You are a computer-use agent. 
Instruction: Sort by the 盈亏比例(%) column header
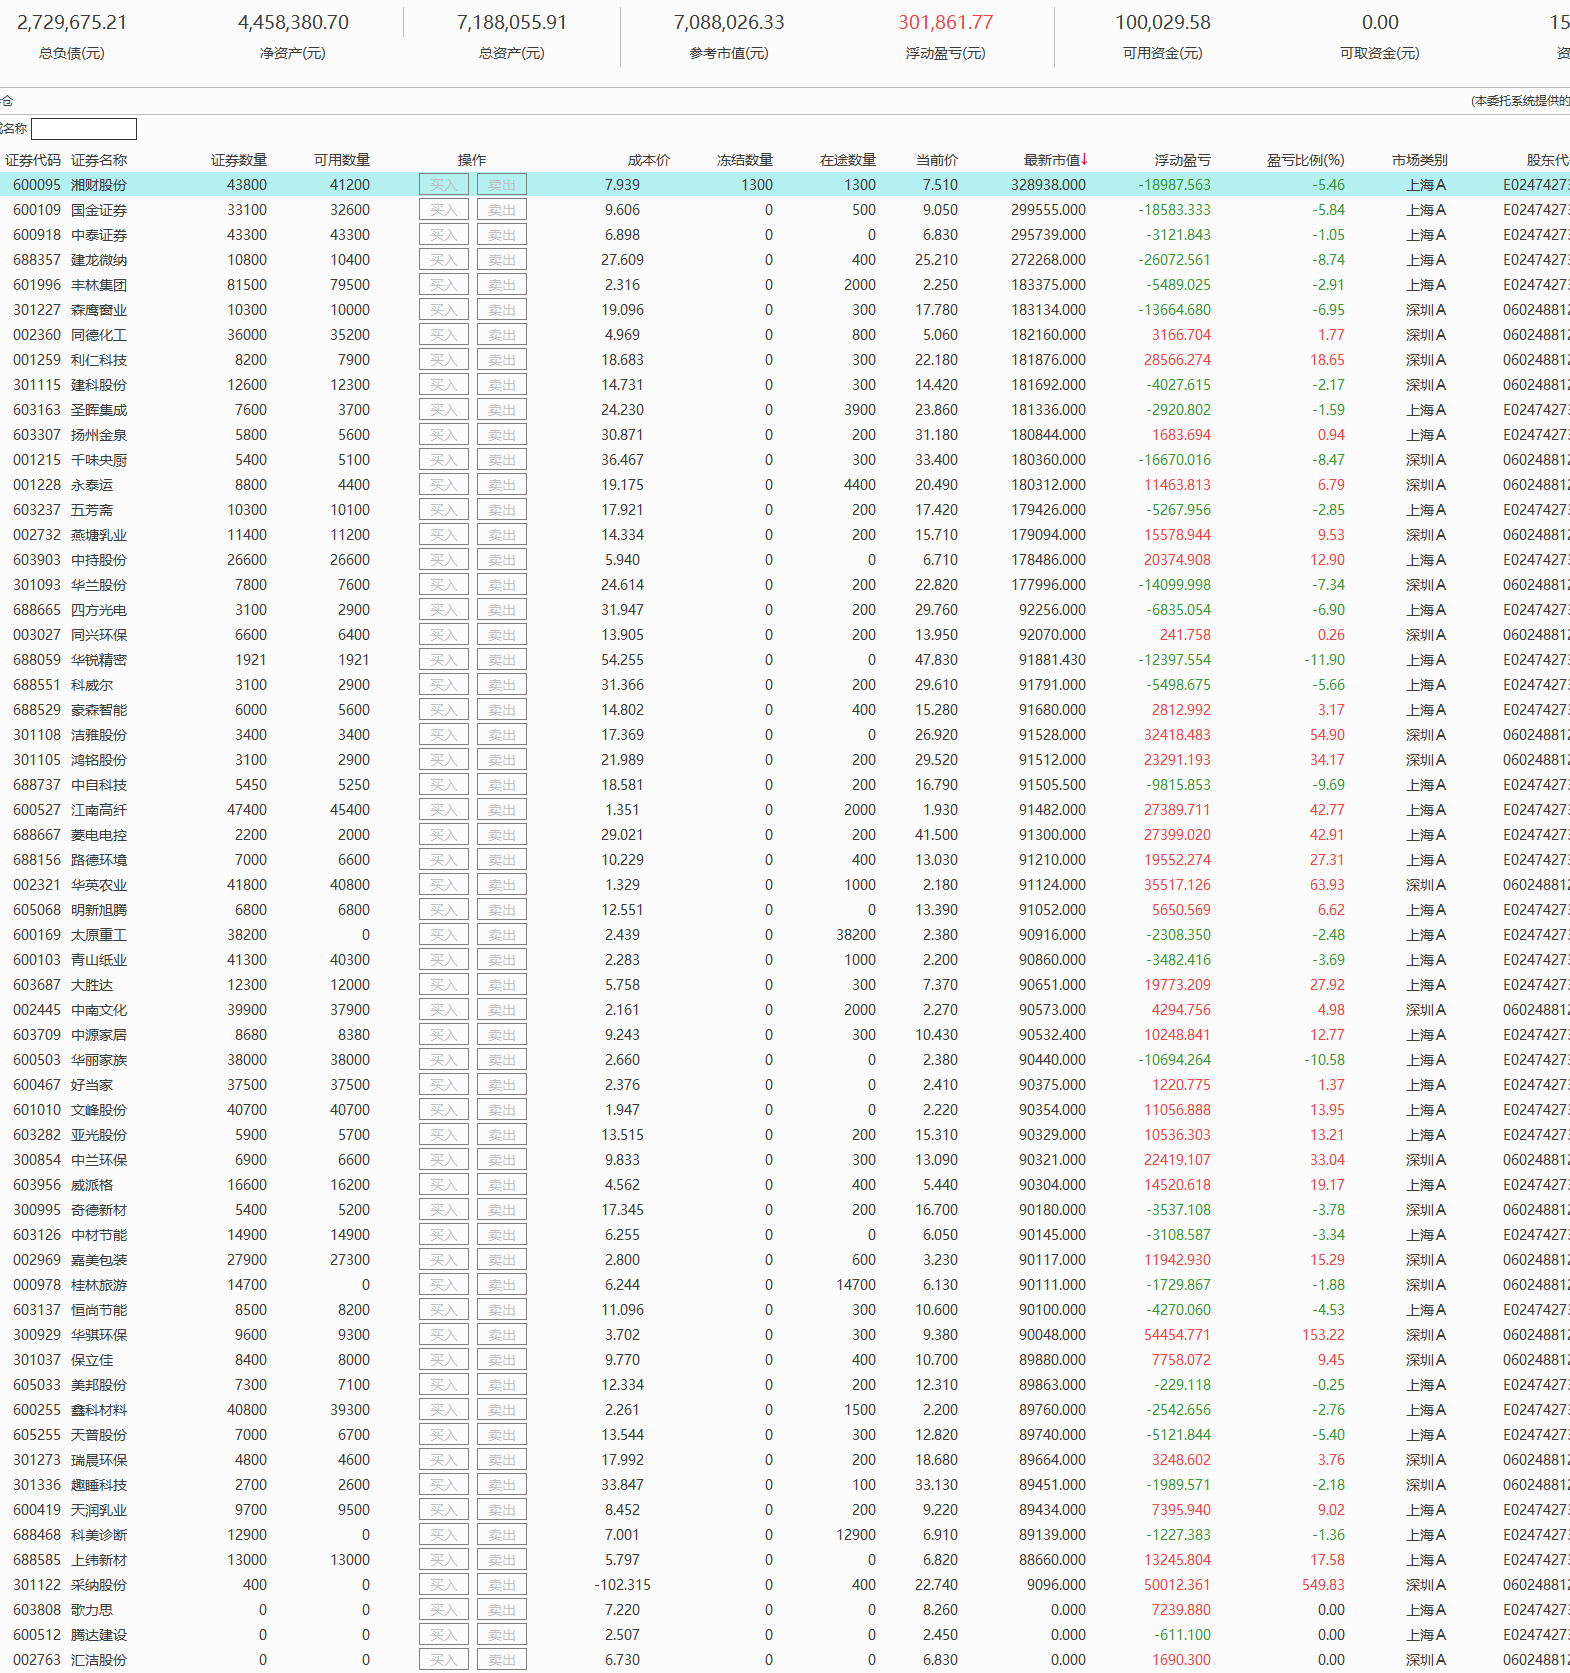click(x=1306, y=160)
